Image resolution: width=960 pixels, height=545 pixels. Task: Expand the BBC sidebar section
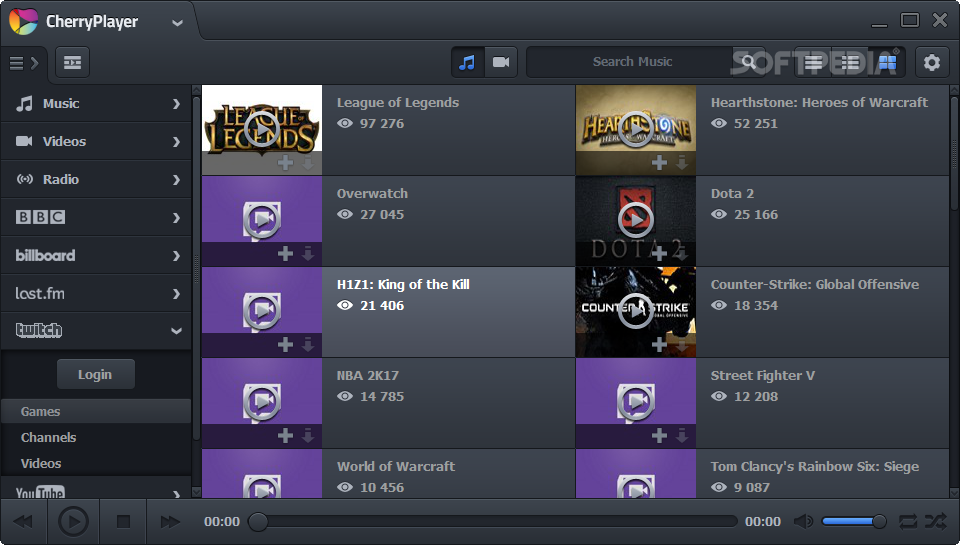96,217
